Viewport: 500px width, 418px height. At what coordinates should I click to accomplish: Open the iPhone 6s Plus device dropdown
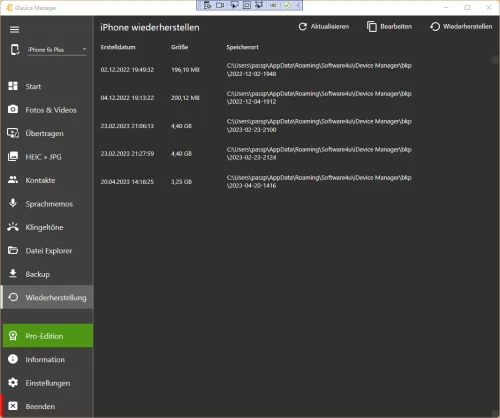(57, 50)
